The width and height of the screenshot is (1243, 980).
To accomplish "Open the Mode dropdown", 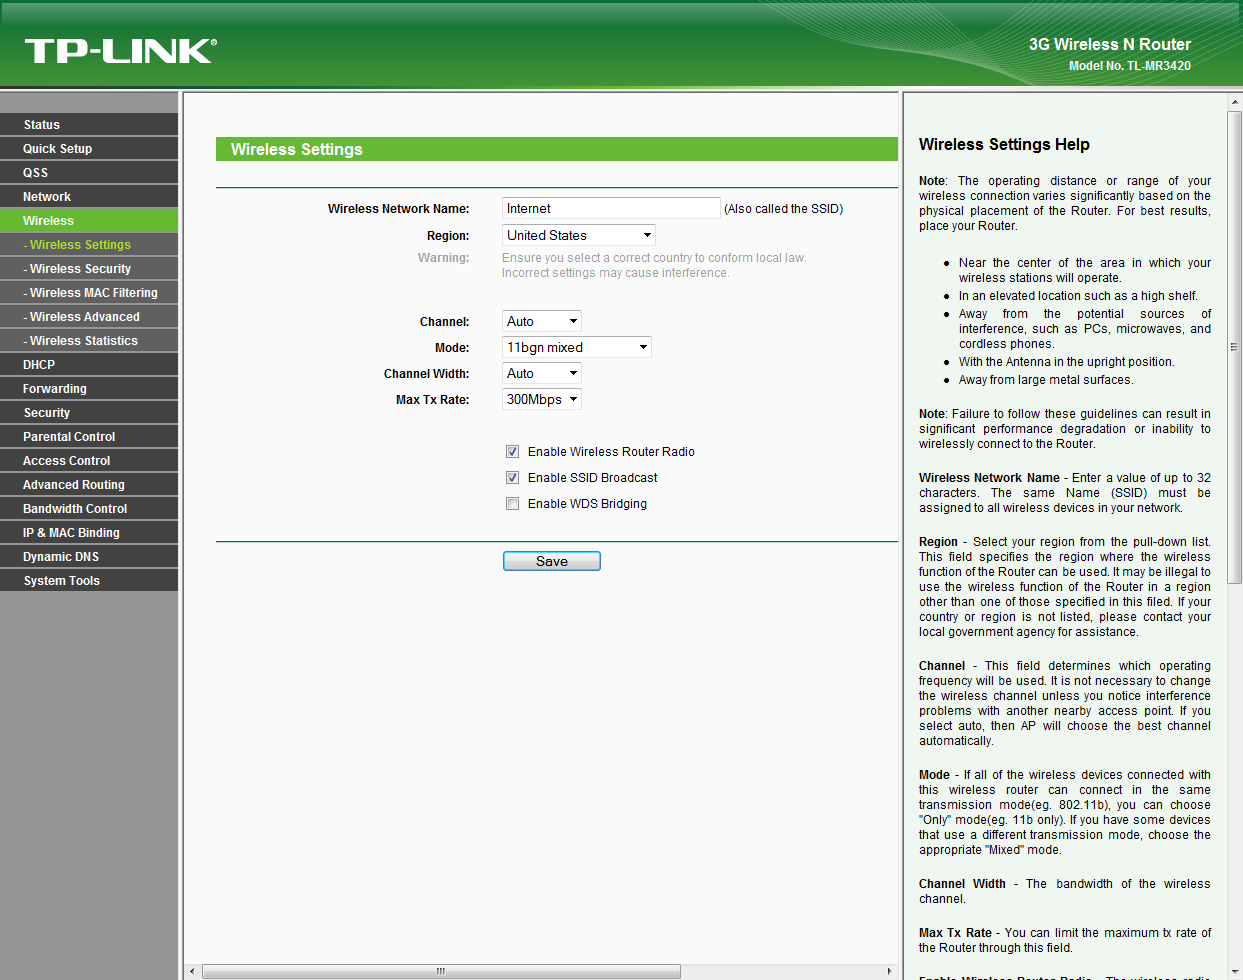I will coord(577,347).
